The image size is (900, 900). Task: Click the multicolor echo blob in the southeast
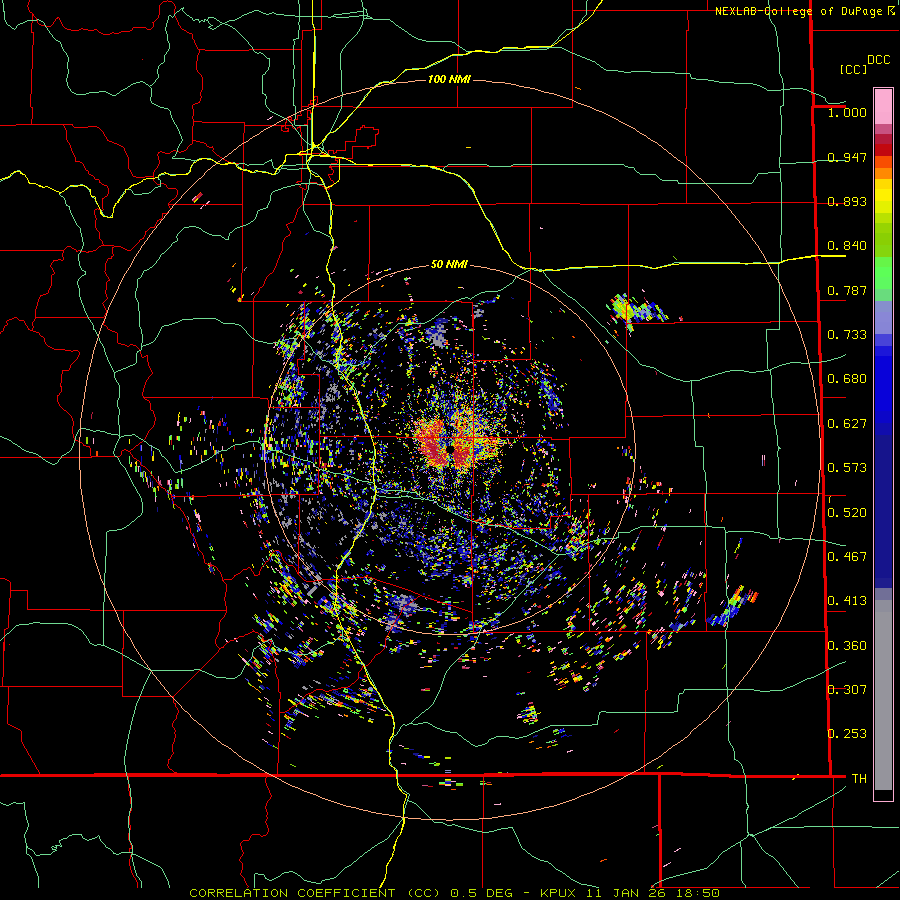pyautogui.click(x=734, y=607)
